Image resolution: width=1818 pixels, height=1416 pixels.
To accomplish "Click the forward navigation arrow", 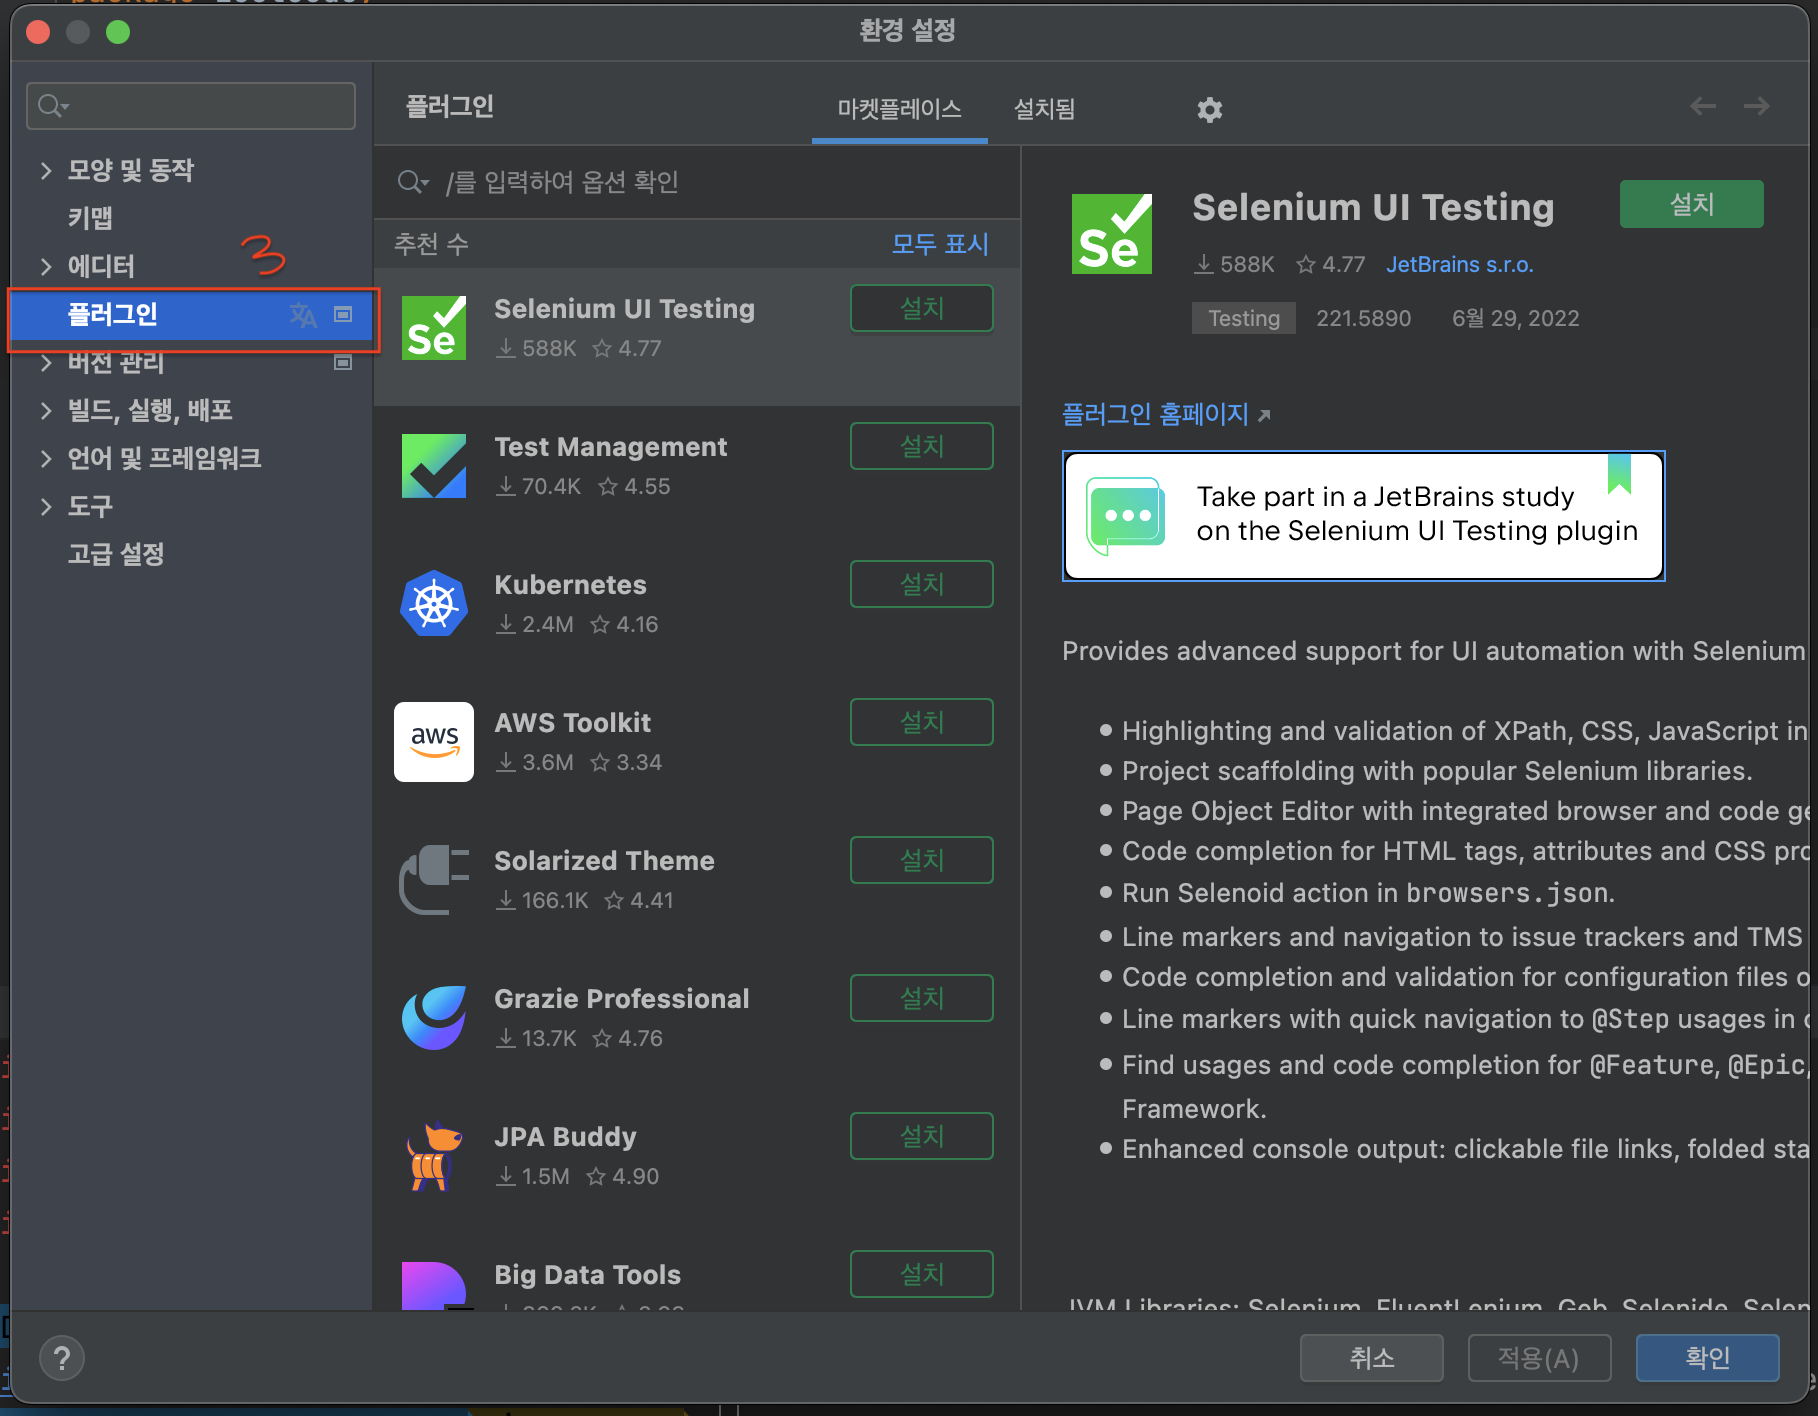I will [1757, 106].
